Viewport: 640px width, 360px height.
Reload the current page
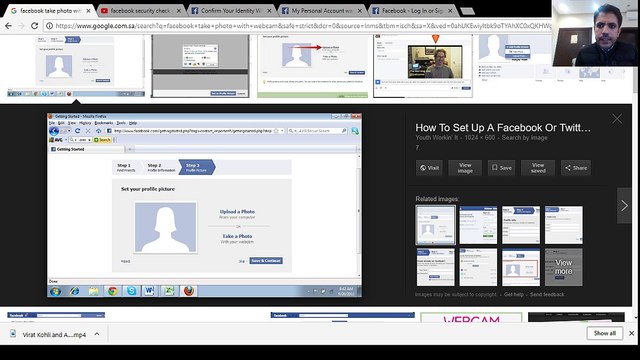pyautogui.click(x=35, y=26)
